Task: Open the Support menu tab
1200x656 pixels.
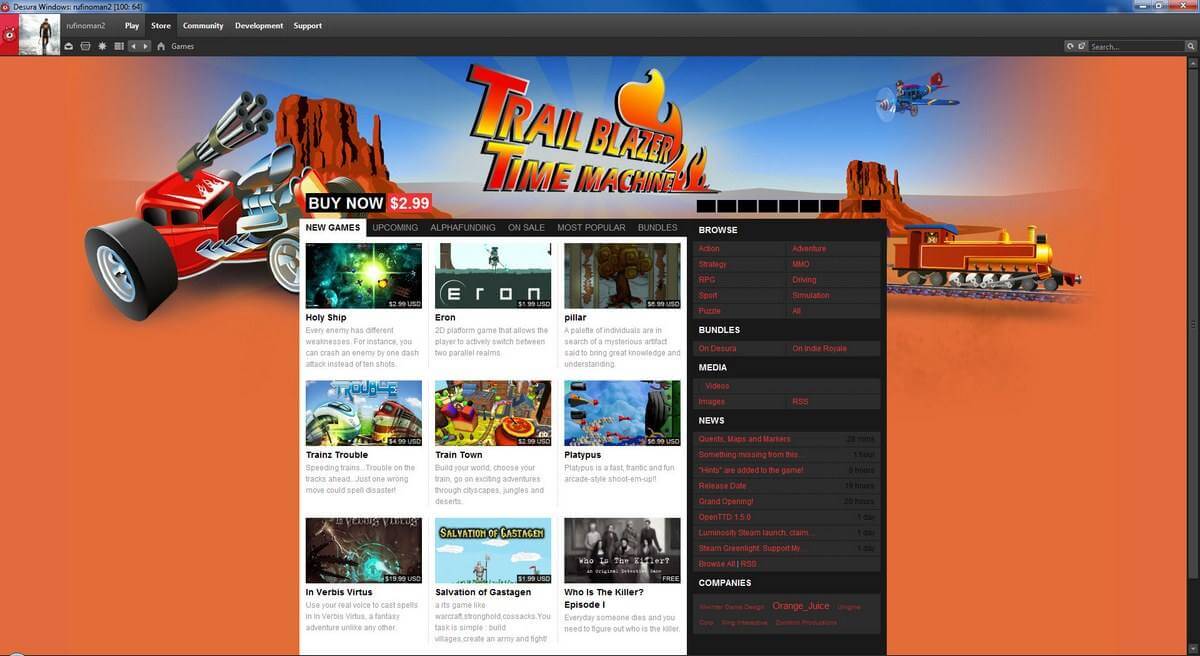Action: 307,26
